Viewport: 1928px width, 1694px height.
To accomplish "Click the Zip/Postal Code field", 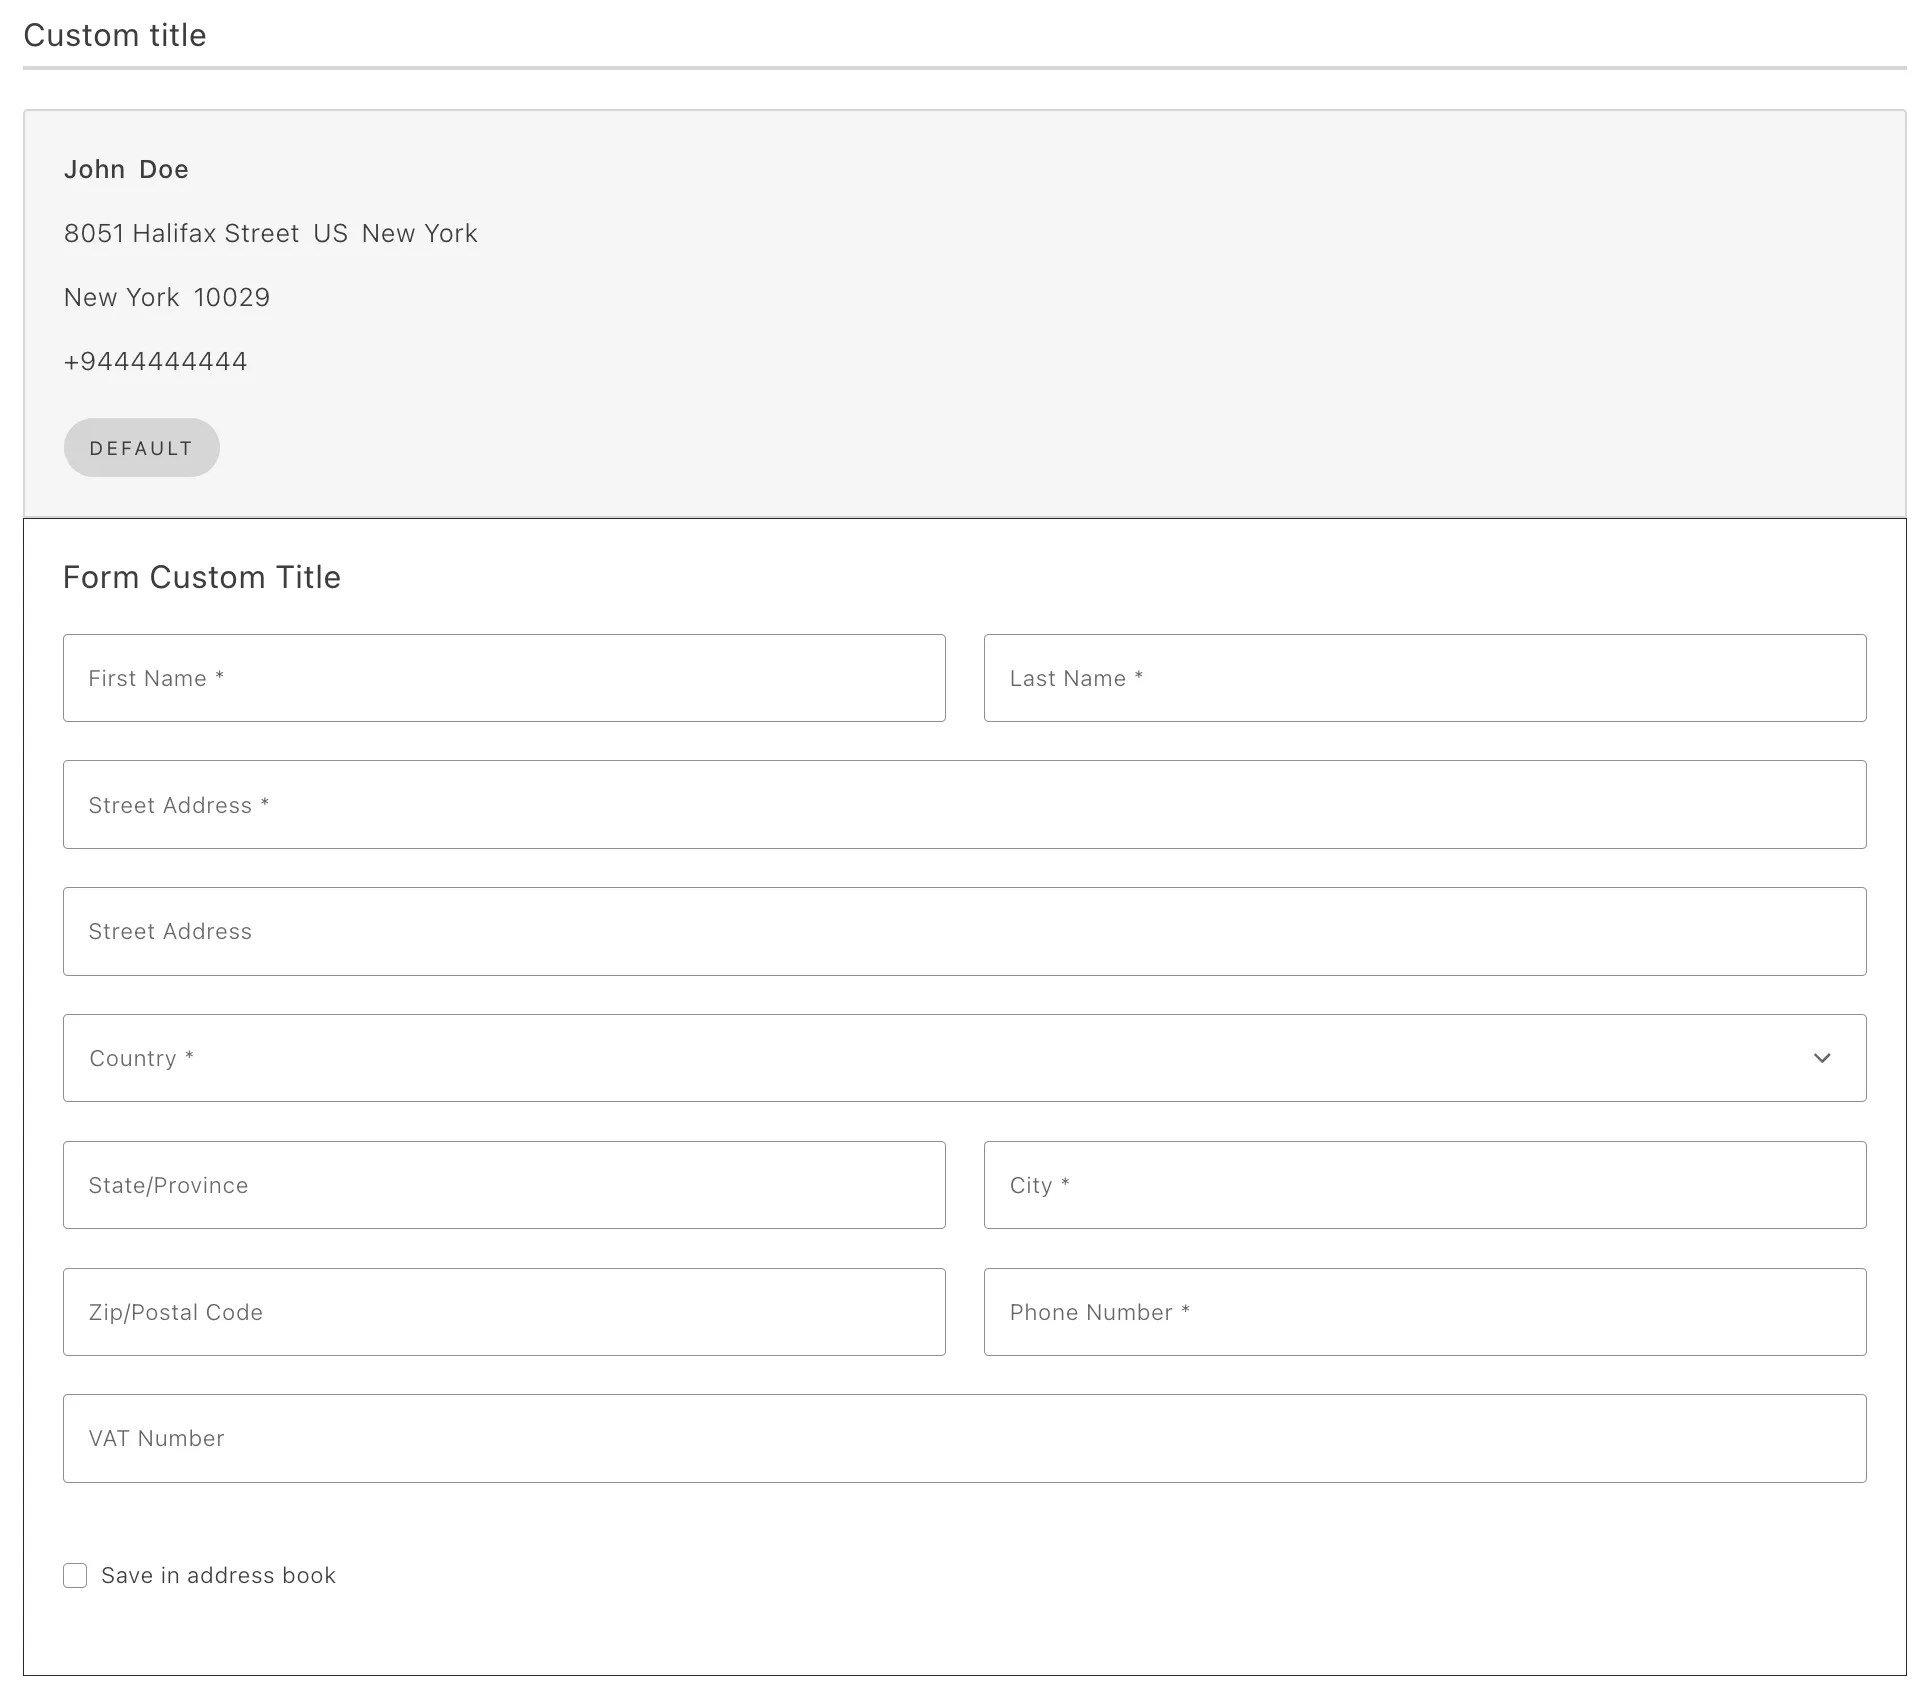I will [x=503, y=1310].
